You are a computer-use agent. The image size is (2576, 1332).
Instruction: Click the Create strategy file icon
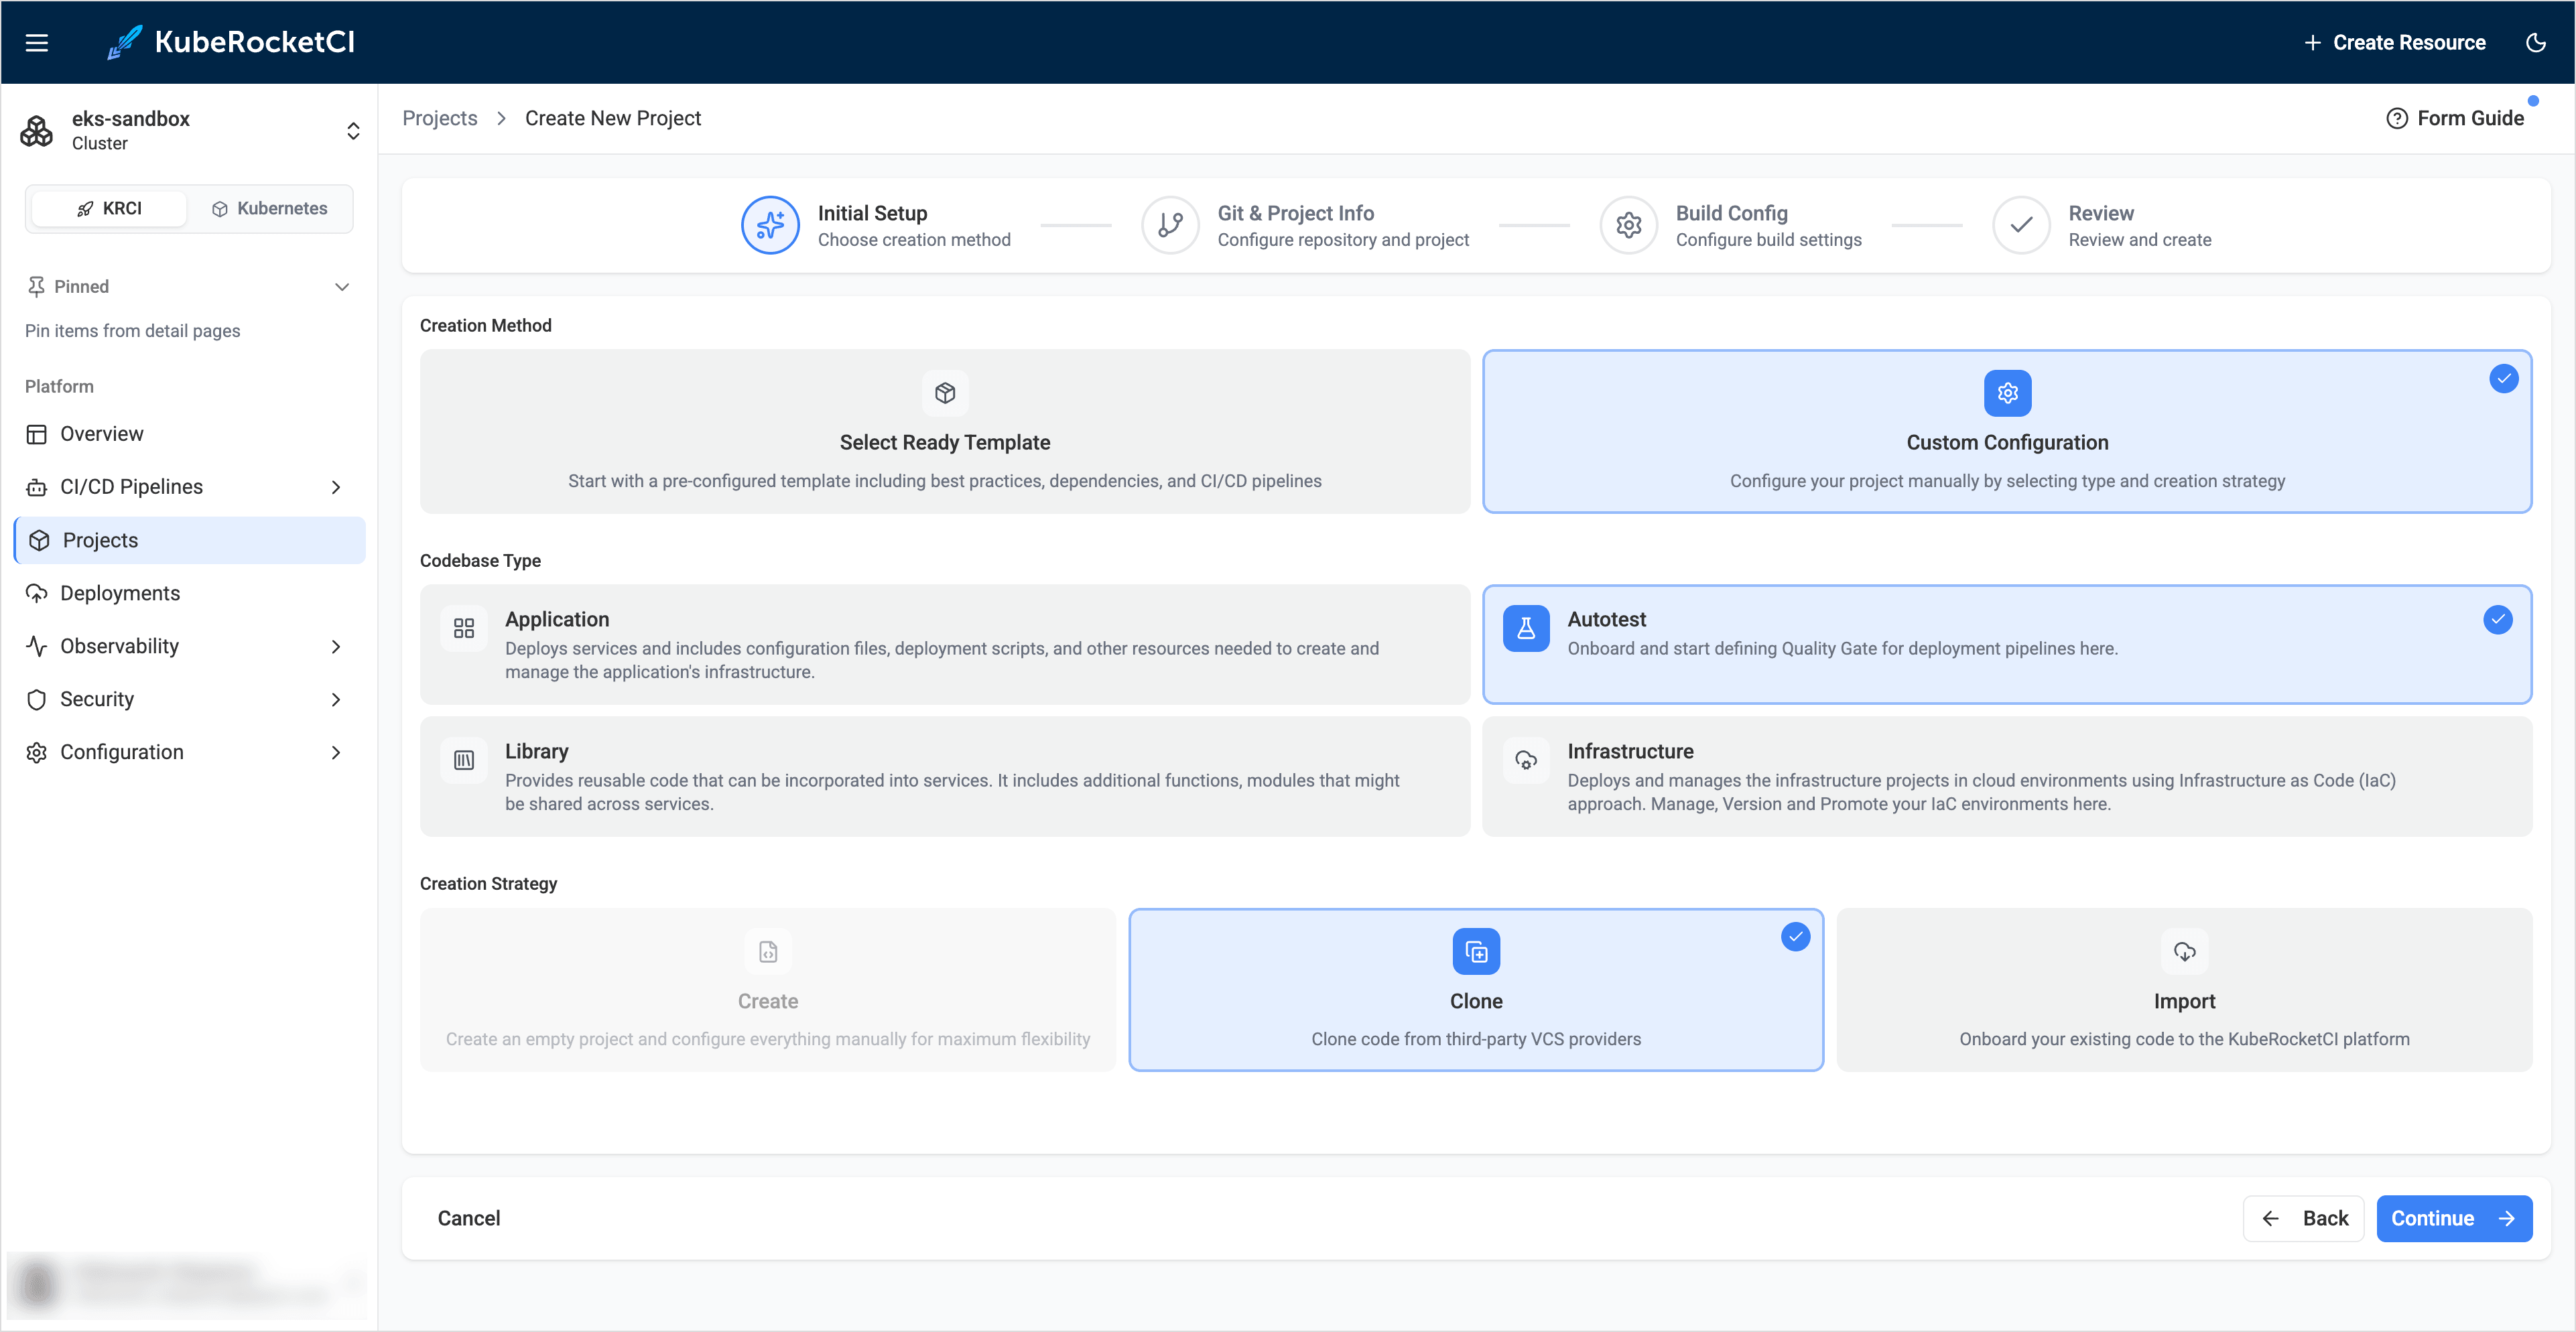[768, 951]
